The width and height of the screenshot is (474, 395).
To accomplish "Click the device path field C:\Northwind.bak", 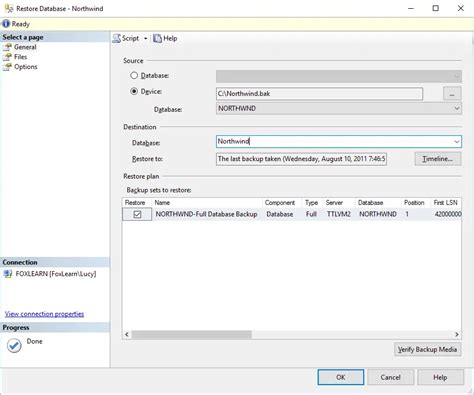I will click(x=319, y=94).
